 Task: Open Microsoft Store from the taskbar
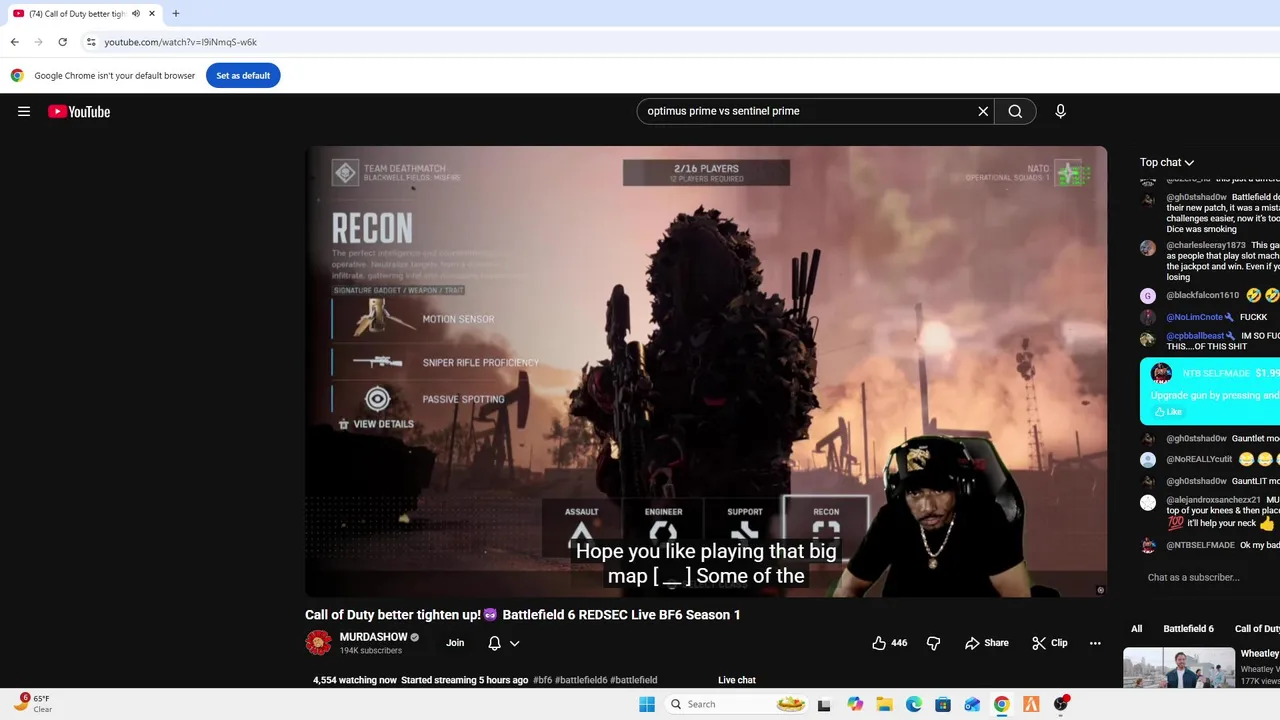[943, 704]
